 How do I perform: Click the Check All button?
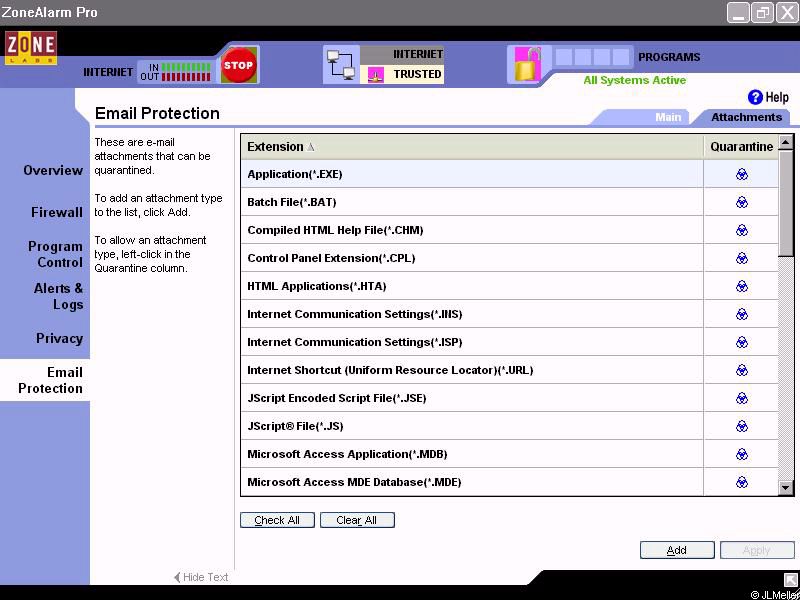[x=277, y=520]
